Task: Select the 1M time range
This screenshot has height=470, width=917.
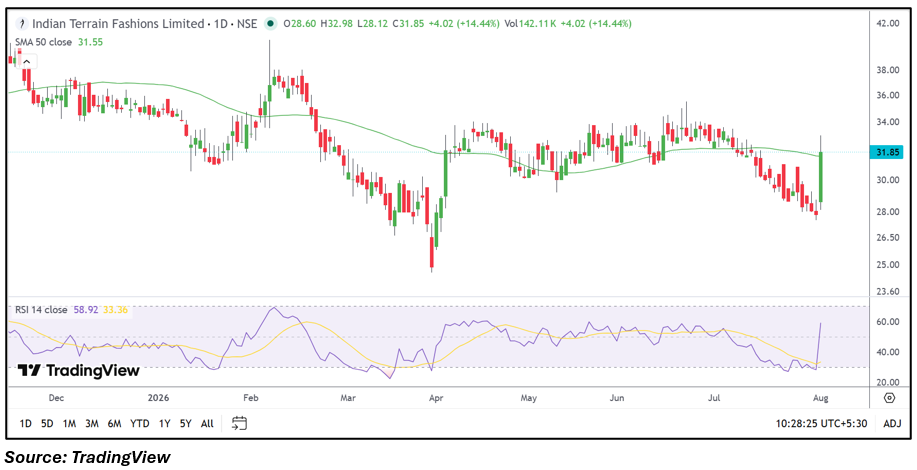Action: coord(69,423)
